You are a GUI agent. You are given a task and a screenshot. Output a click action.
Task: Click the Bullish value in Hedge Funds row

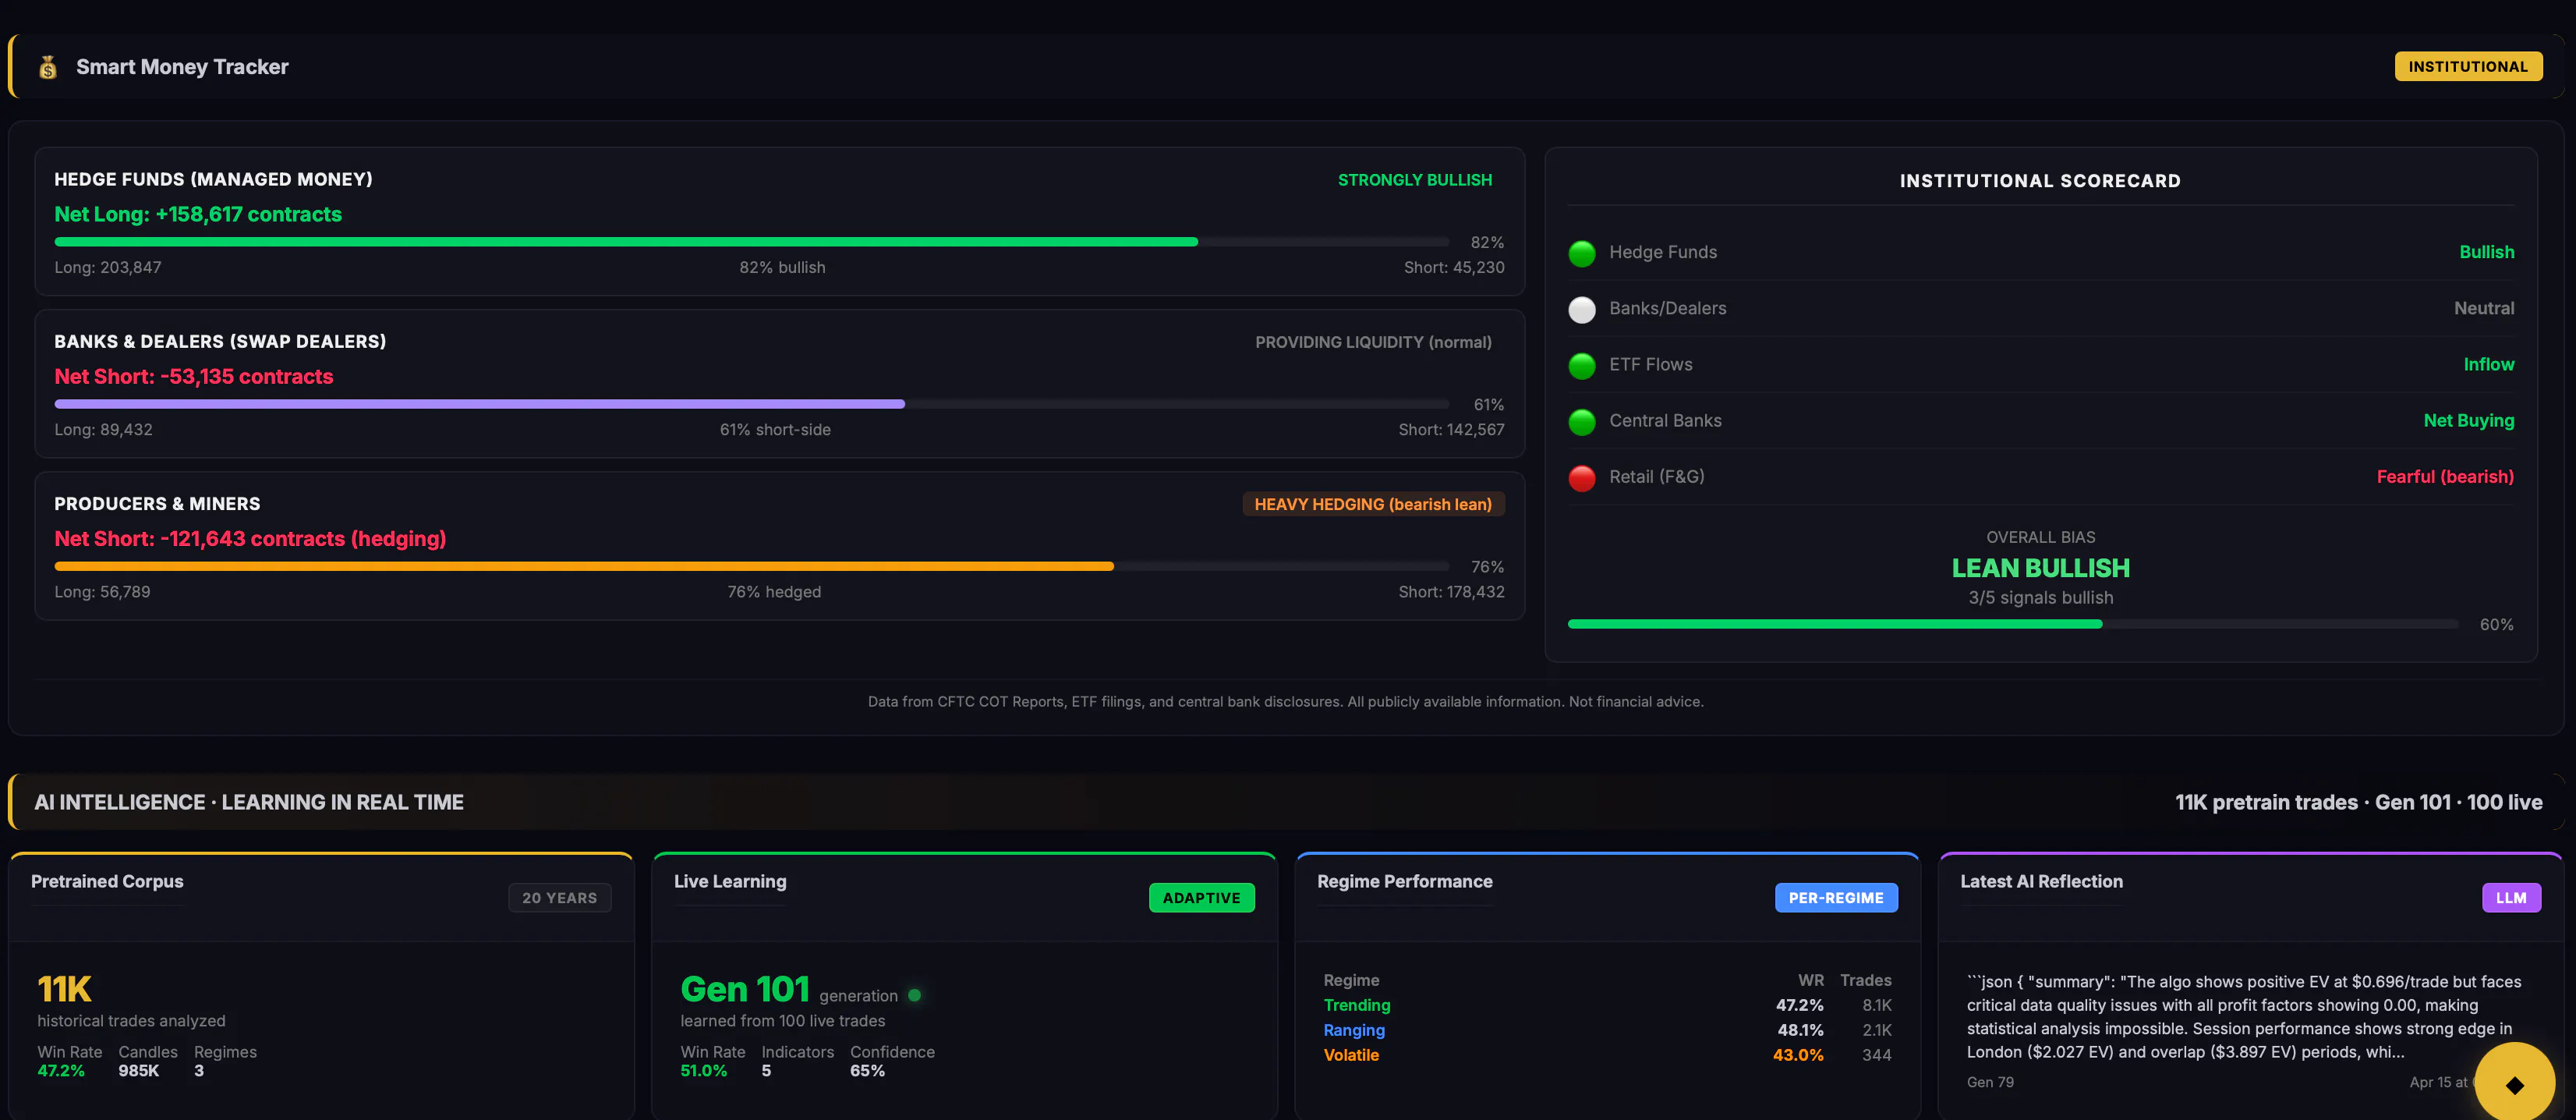2486,252
